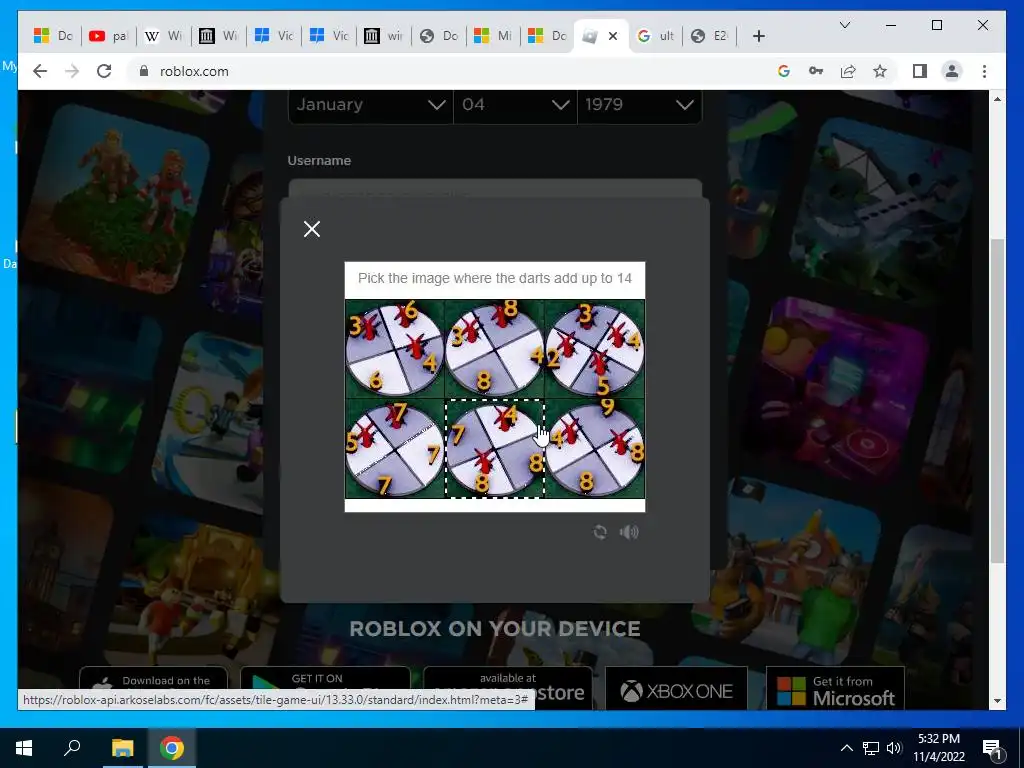Close the active Roblox tab
Viewport: 1024px width, 768px height.
click(x=613, y=36)
